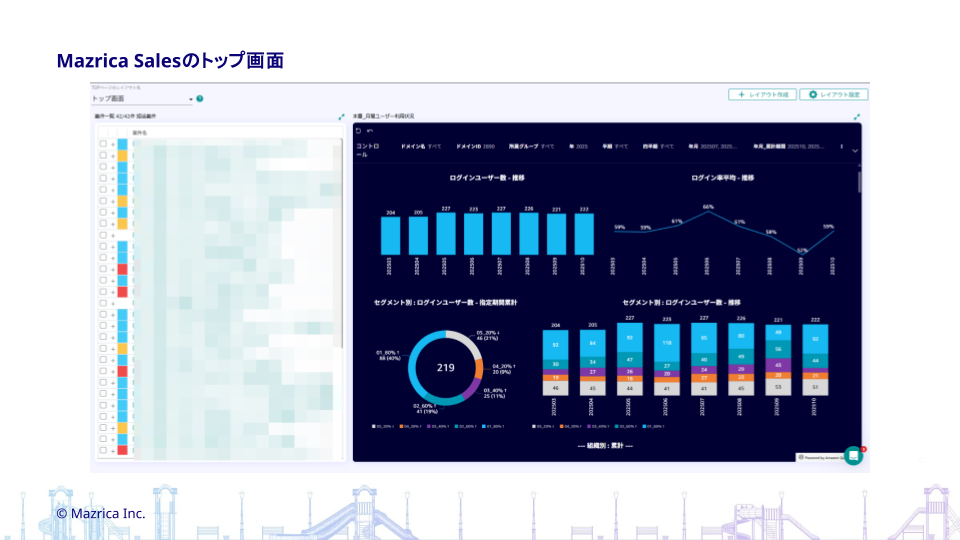
Task: Collapse the コントロール filter bar chevron
Action: pos(855,151)
